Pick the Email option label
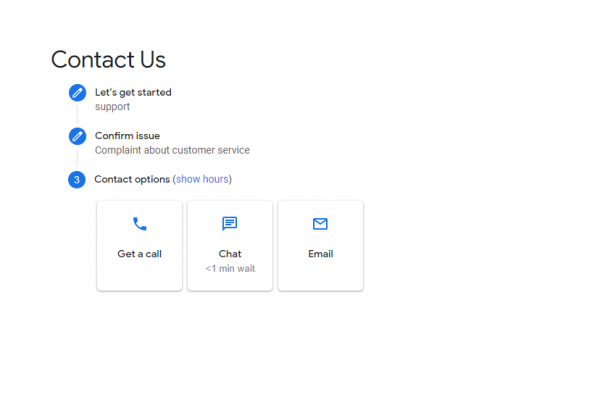The image size is (600, 400). coord(320,254)
